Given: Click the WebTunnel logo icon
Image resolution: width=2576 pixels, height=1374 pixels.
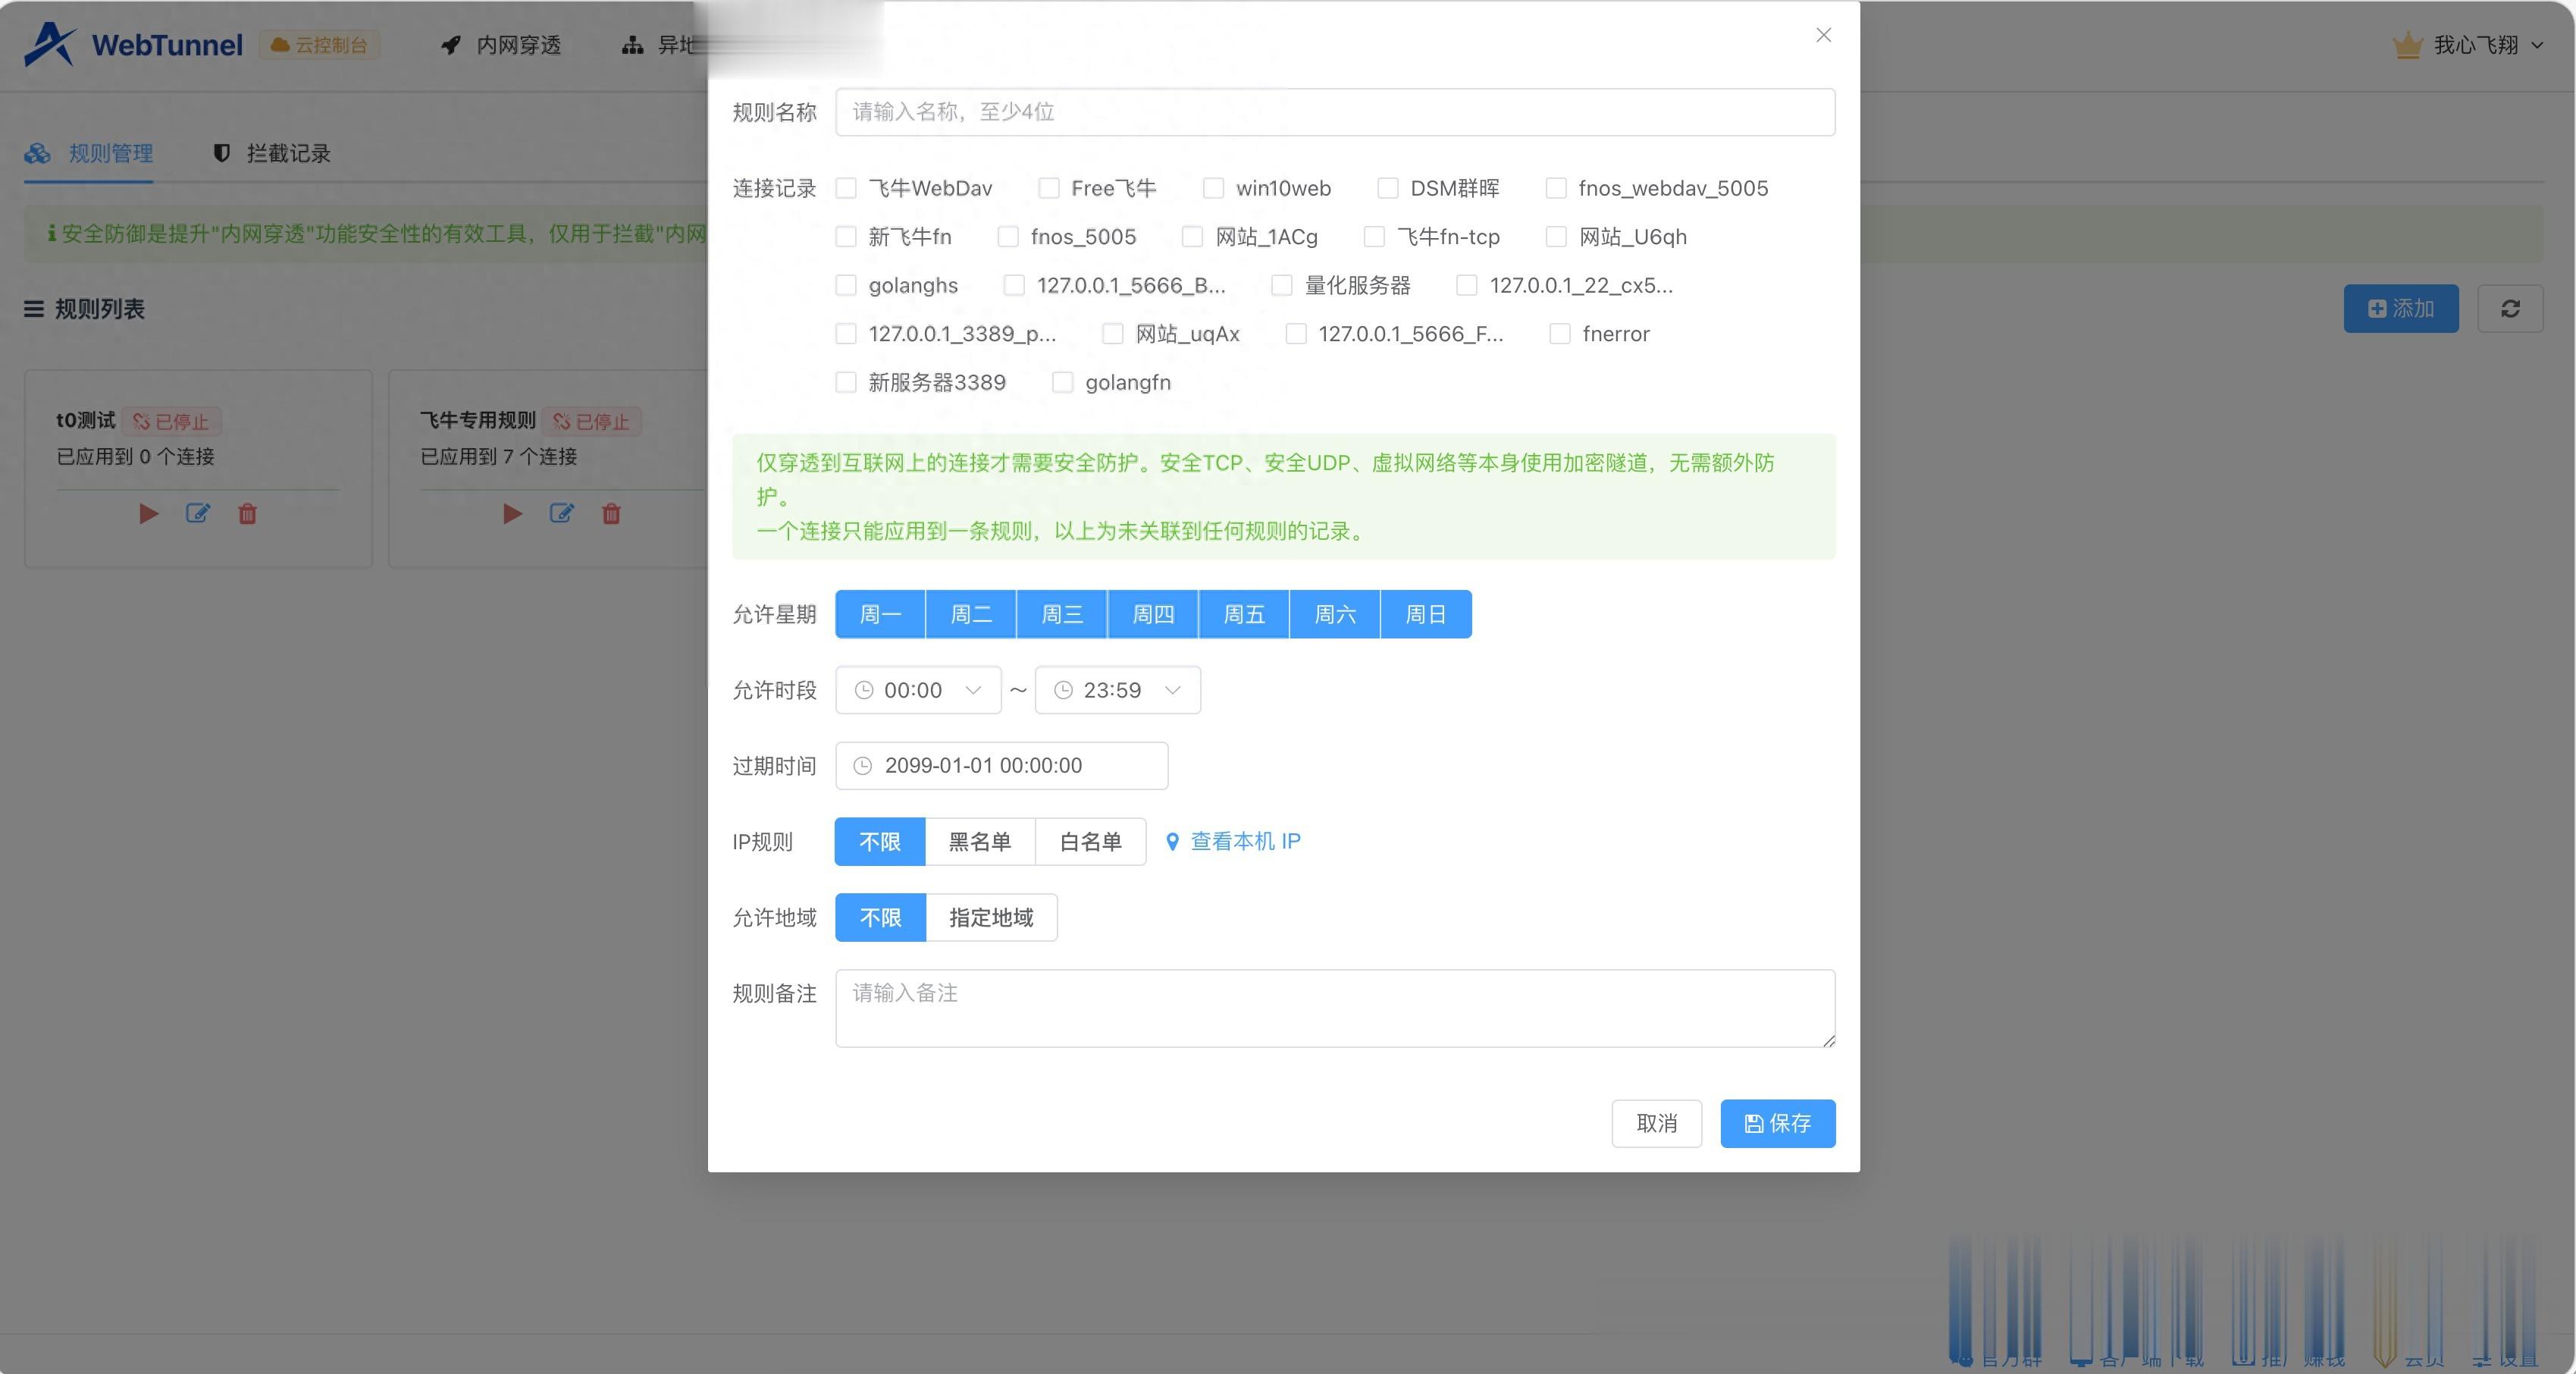Looking at the screenshot, I should pos(50,44).
